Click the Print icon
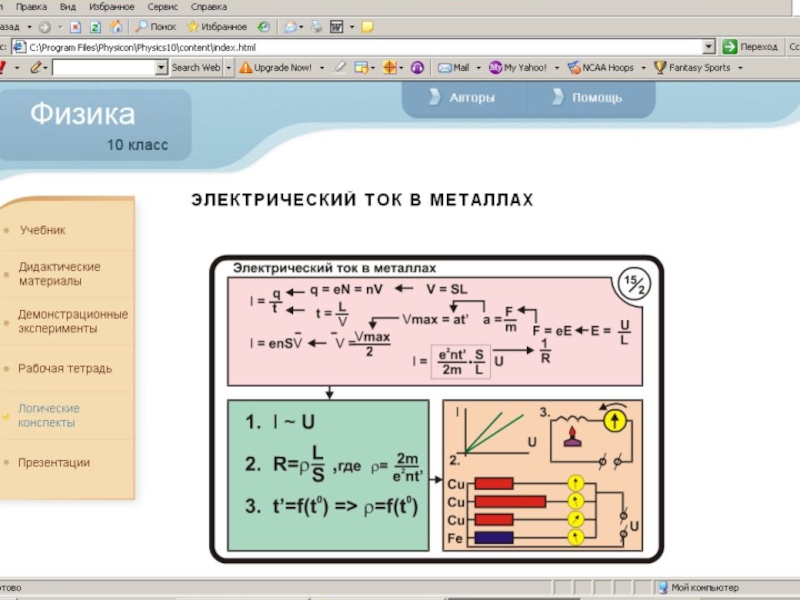The height and width of the screenshot is (600, 800). (316, 27)
